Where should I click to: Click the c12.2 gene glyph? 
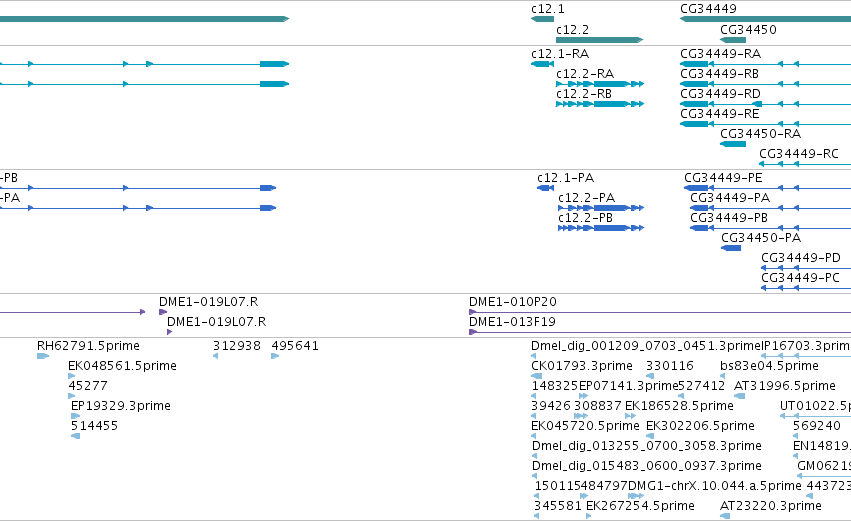click(x=599, y=40)
